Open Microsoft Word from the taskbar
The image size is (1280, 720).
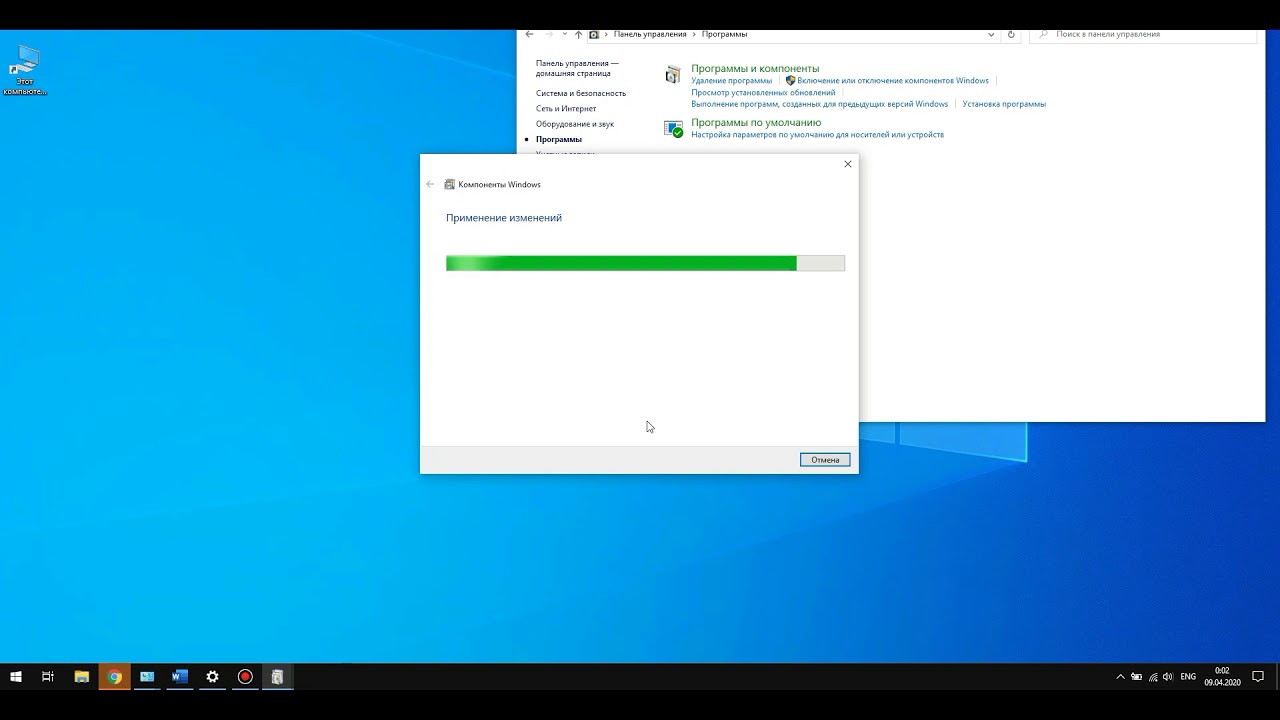(x=180, y=677)
